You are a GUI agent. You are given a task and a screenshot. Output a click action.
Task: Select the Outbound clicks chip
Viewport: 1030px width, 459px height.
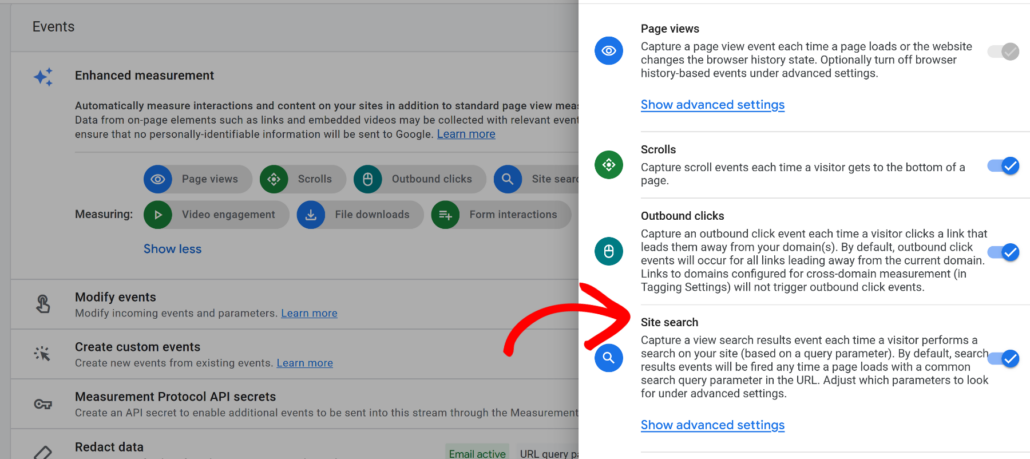coord(420,179)
